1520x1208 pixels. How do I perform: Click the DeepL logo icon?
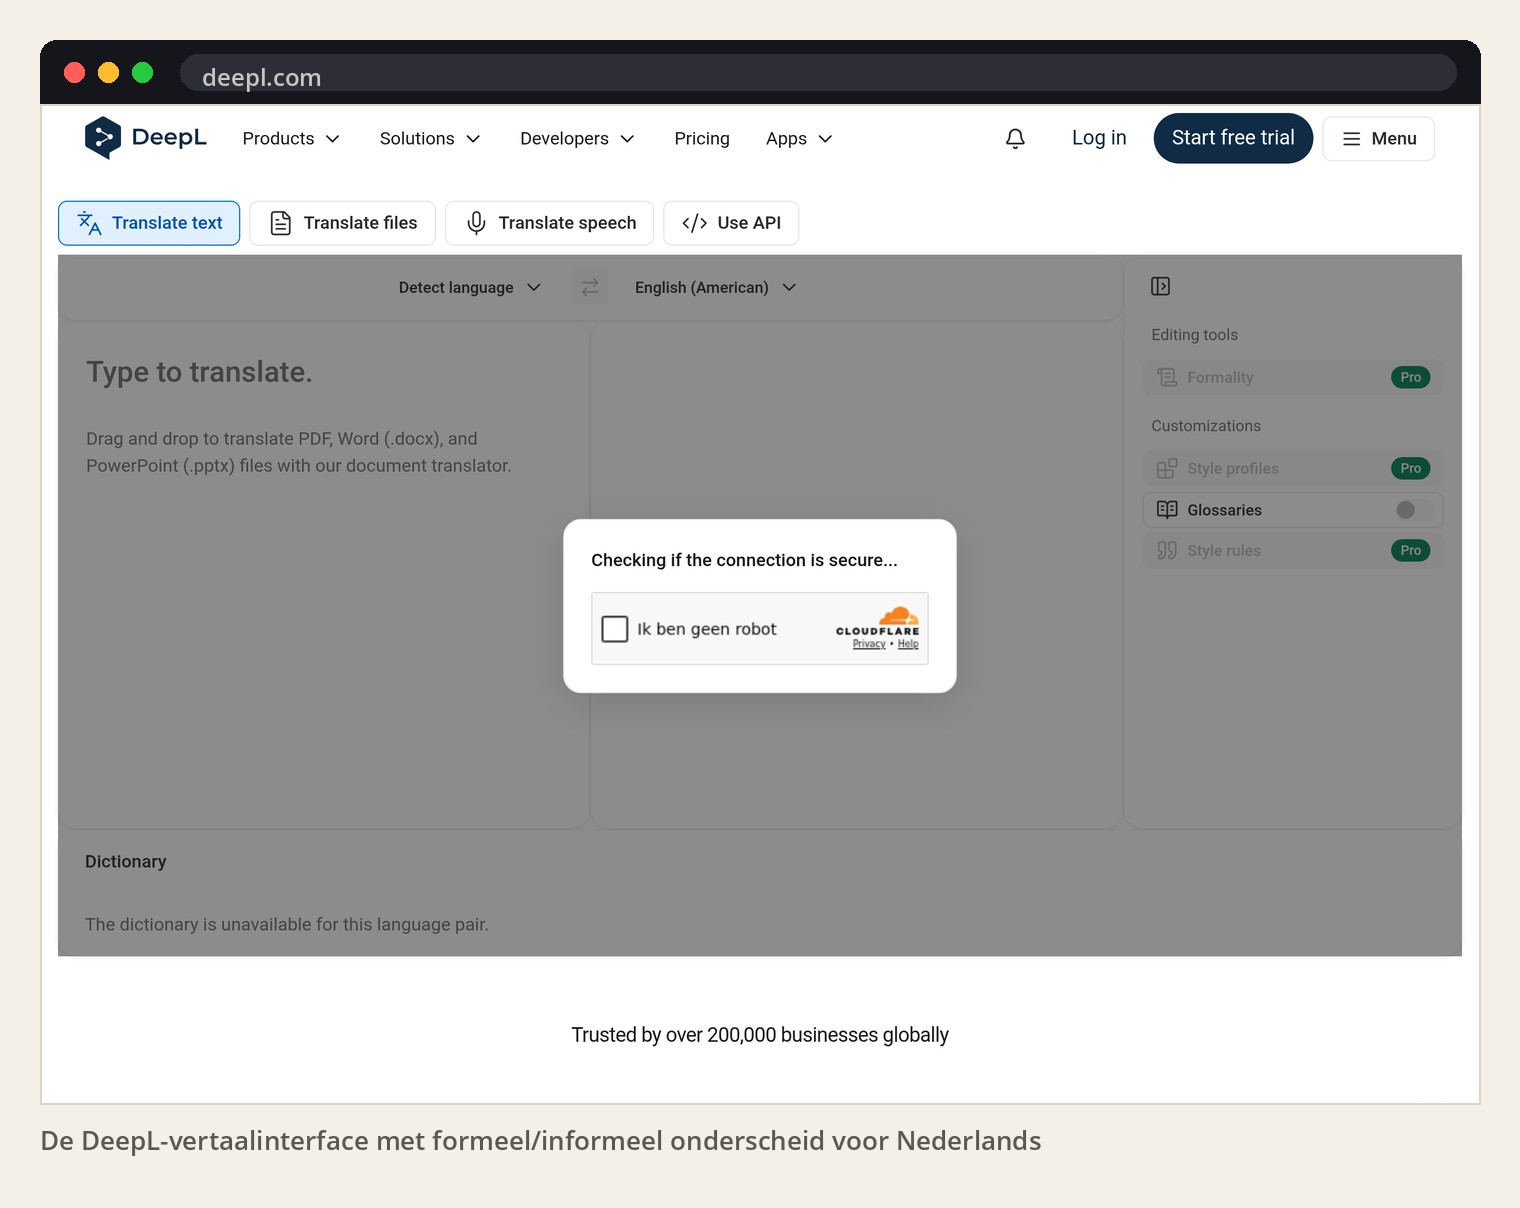103,138
